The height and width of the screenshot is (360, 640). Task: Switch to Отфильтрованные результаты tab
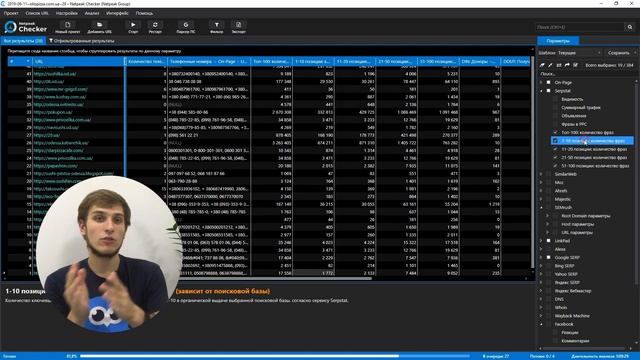(x=82, y=41)
